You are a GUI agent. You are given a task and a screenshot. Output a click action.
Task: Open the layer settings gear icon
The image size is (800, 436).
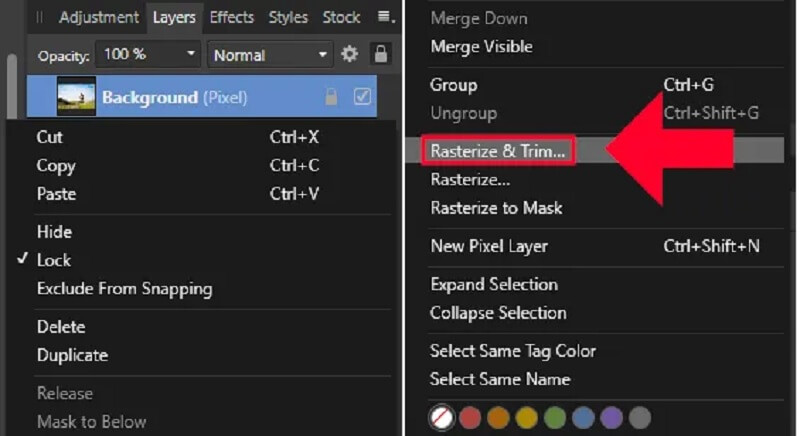[x=349, y=55]
